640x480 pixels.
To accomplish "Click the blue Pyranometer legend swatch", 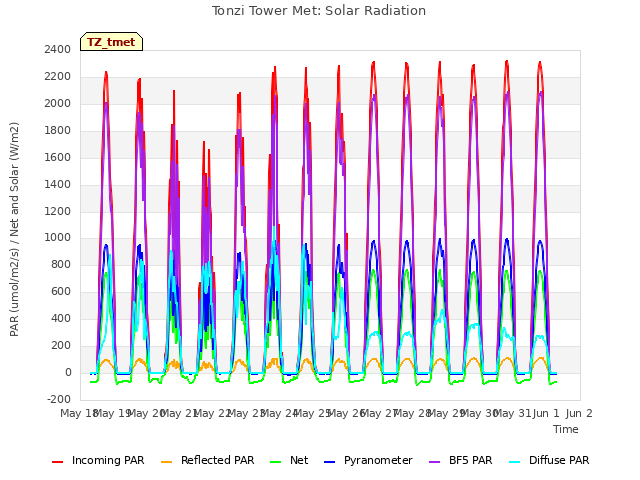I will pos(329,462).
